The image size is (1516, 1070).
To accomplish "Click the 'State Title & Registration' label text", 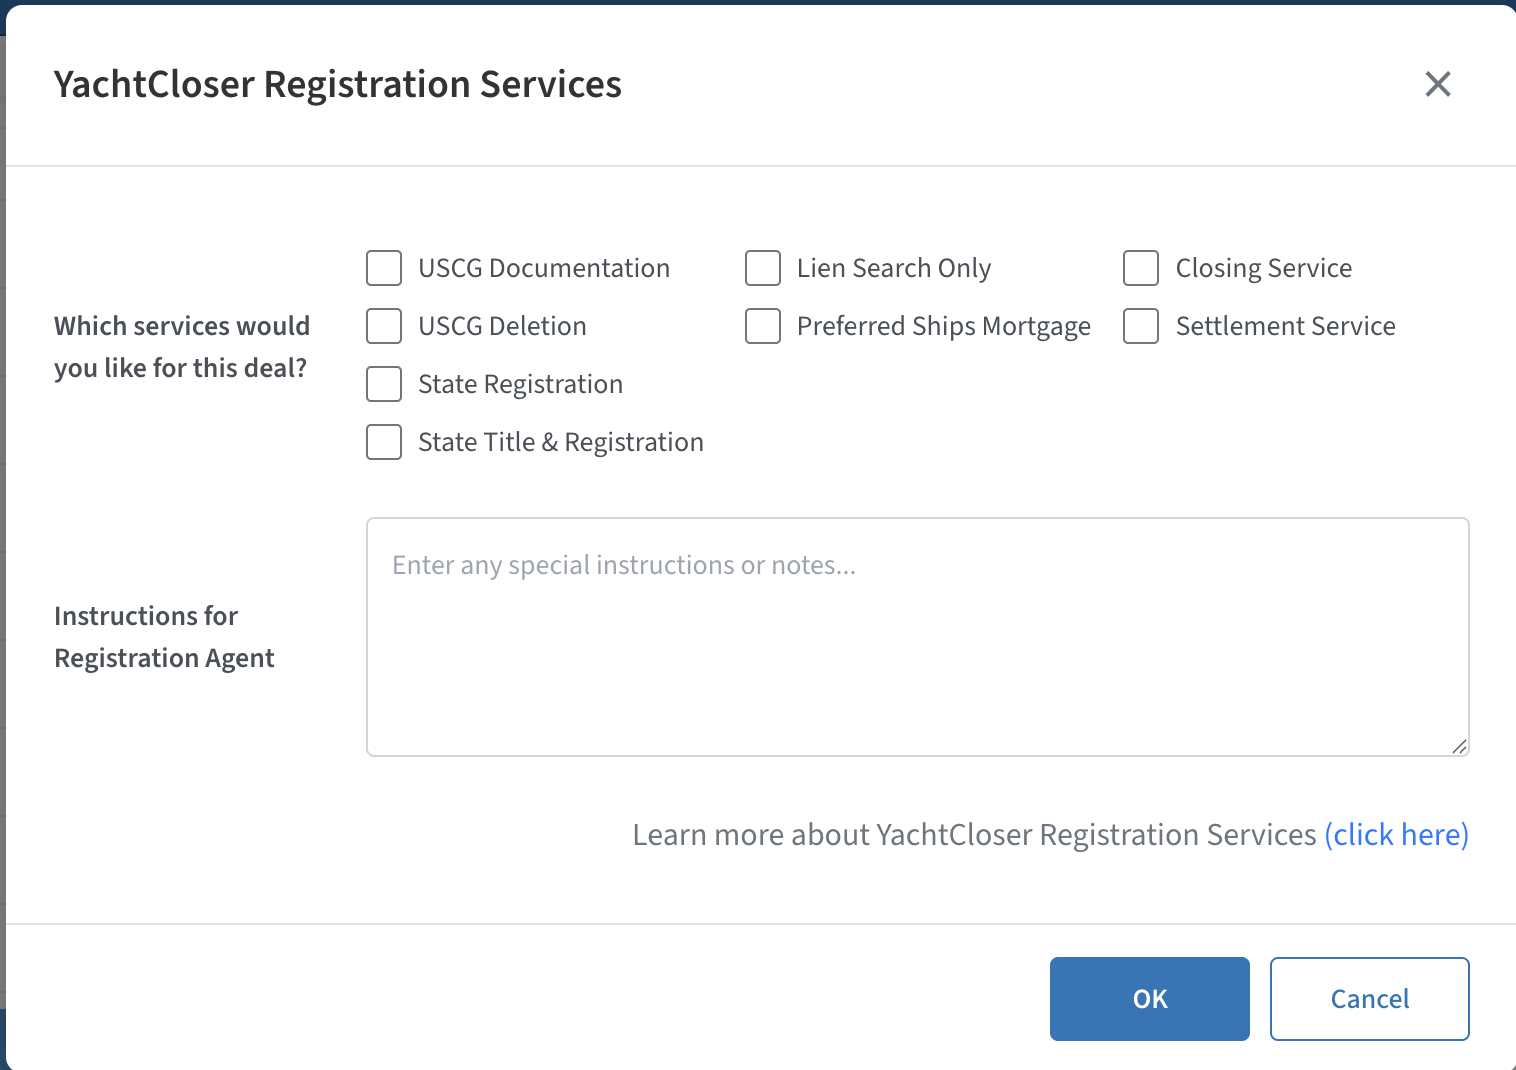I will click(x=560, y=442).
